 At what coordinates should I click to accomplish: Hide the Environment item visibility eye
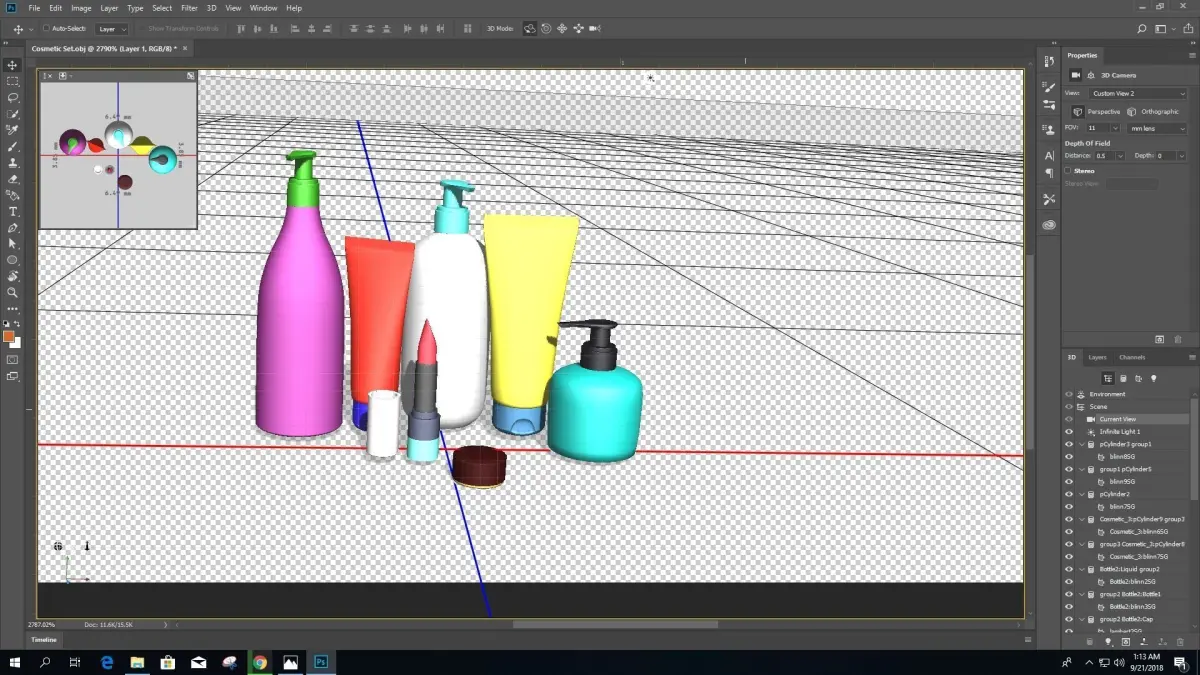1068,394
